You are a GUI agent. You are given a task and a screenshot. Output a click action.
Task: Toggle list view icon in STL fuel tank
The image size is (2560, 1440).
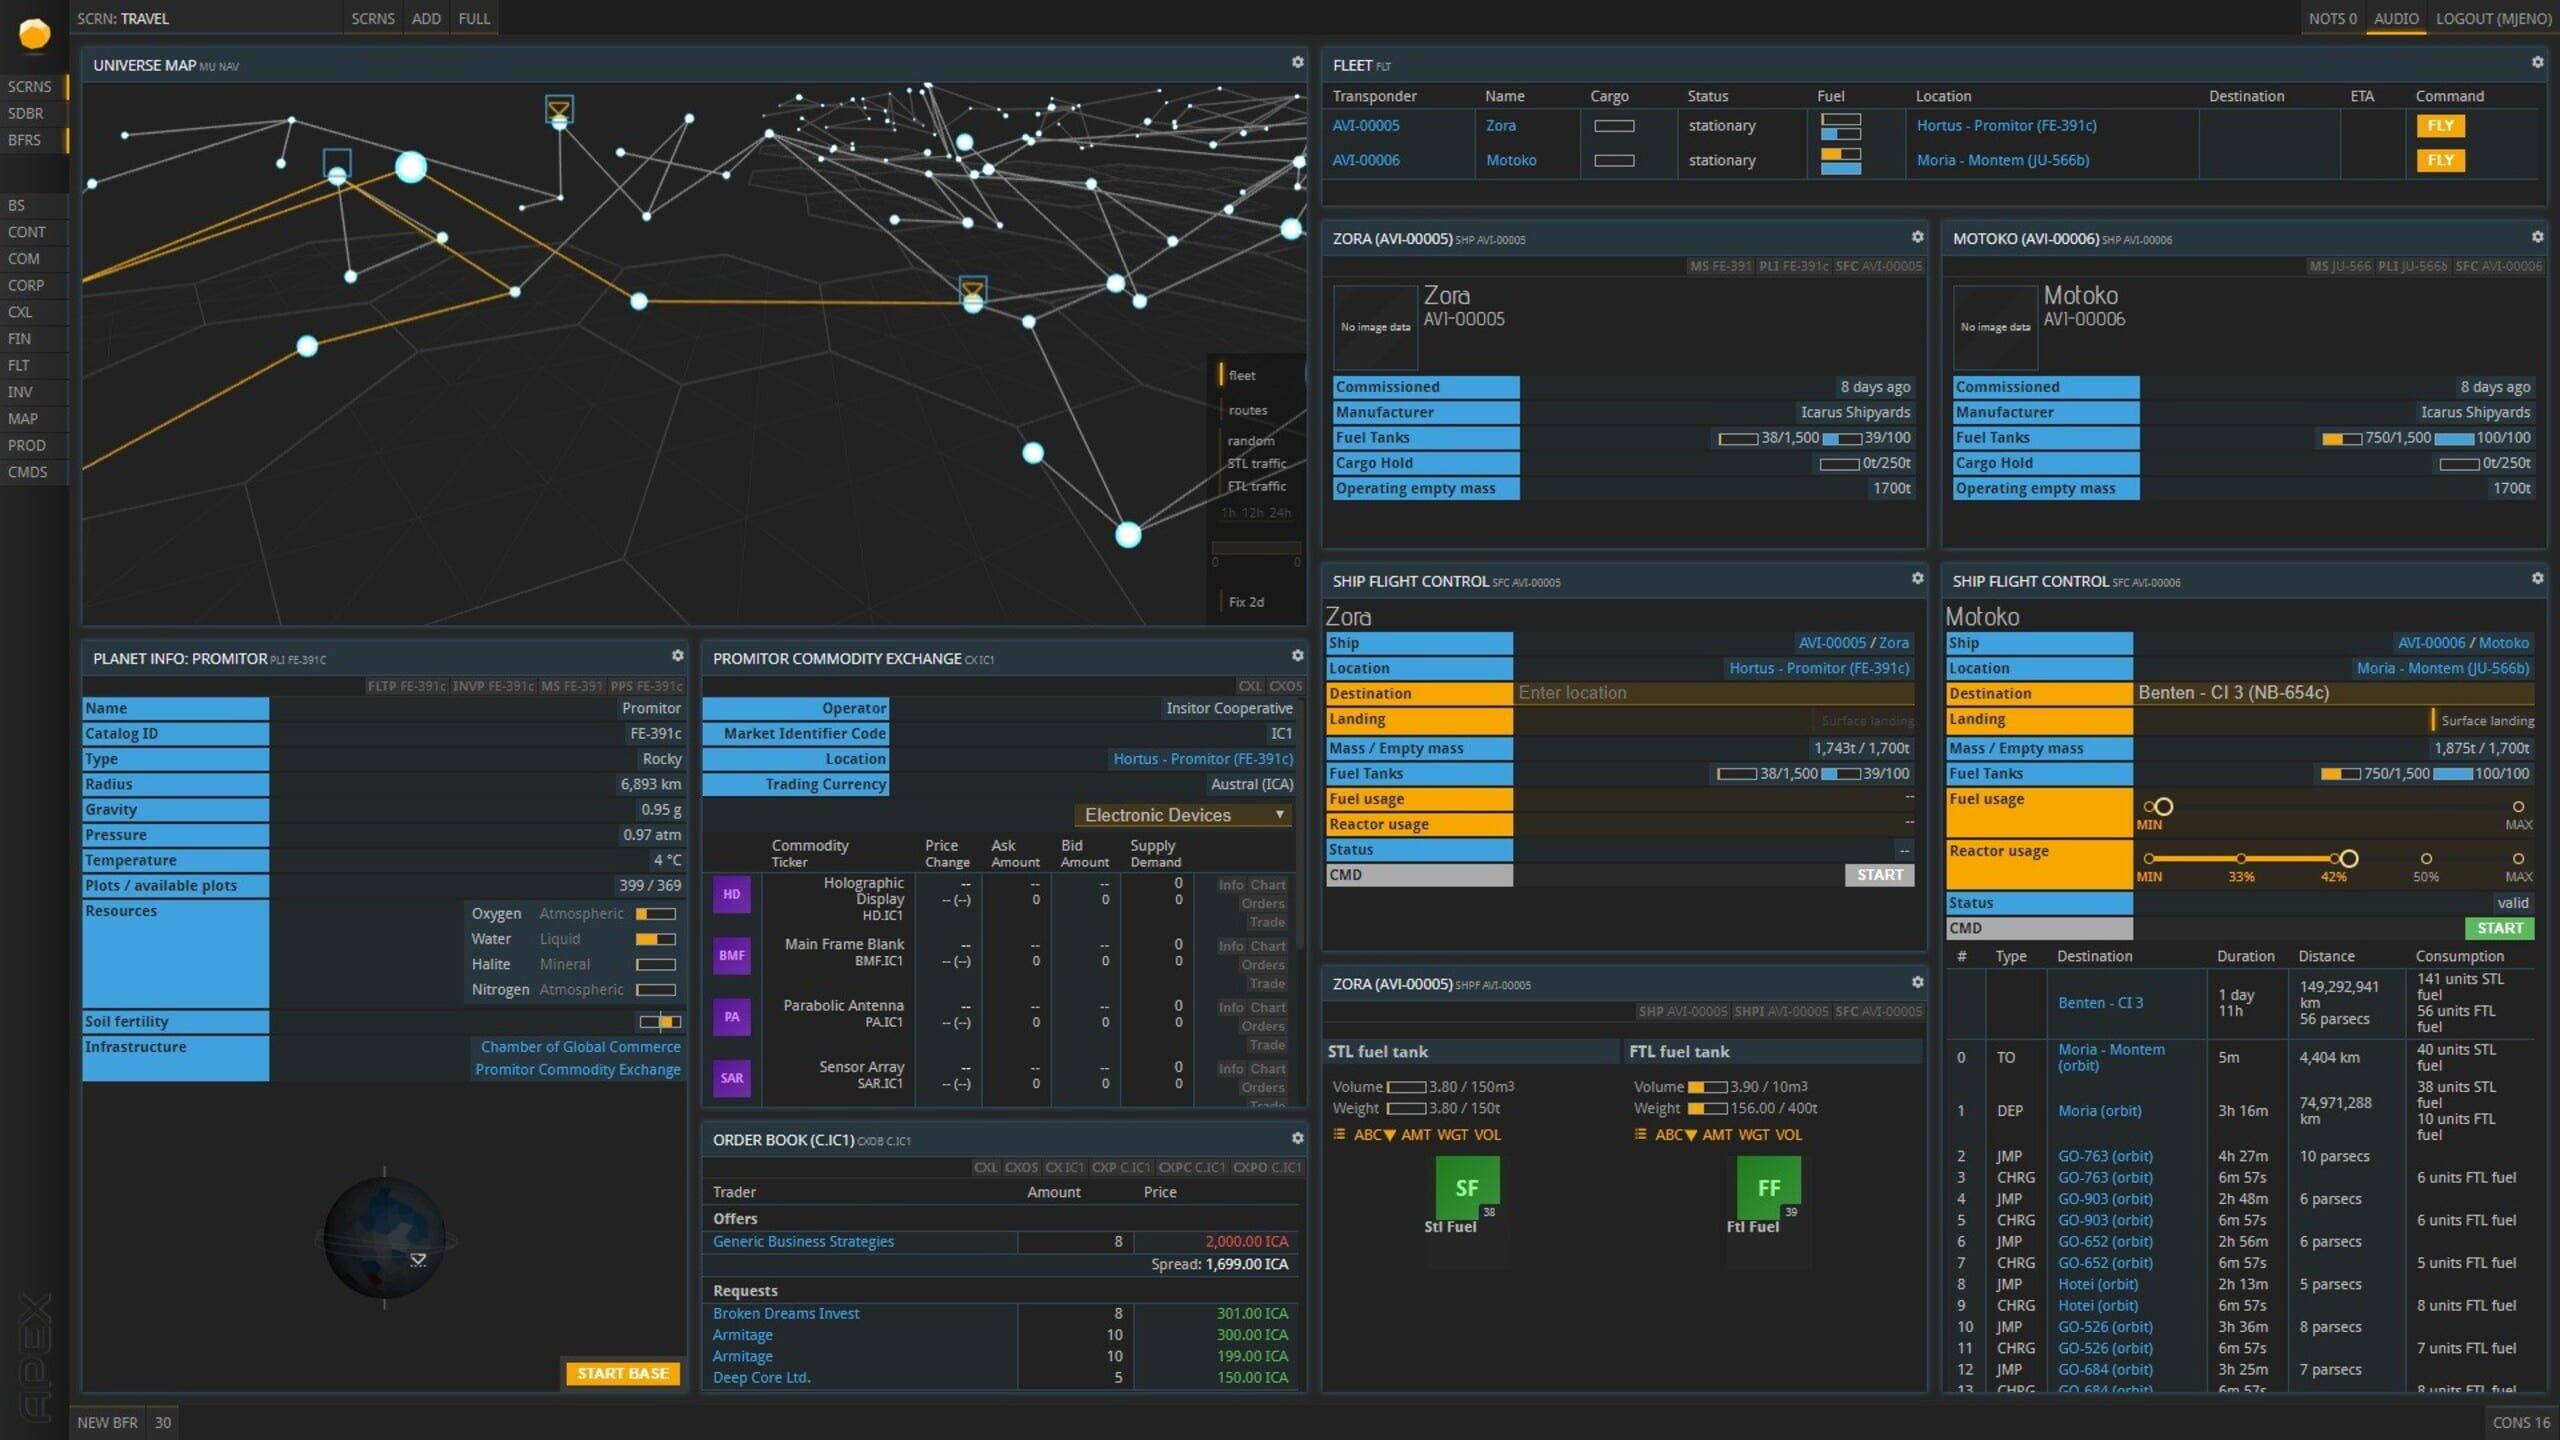[1338, 1134]
